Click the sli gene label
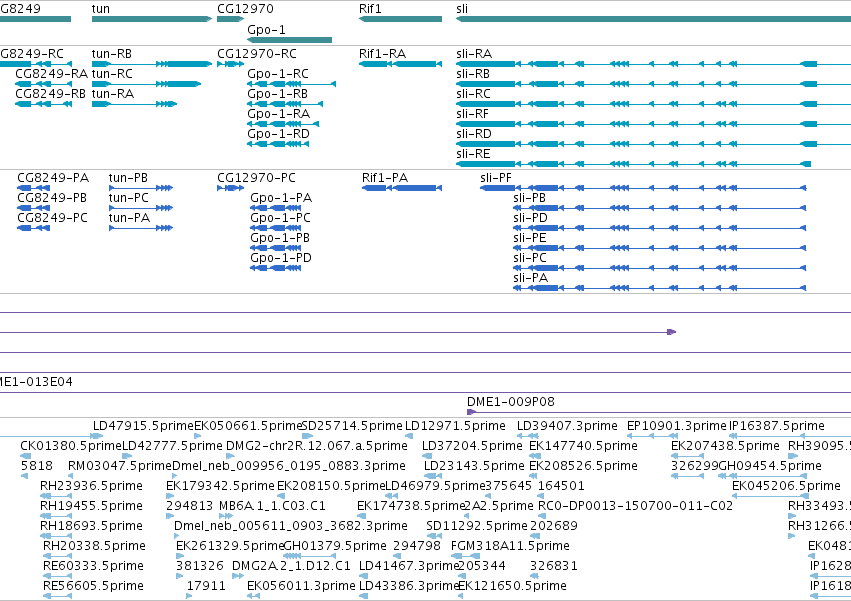The image size is (851, 601). click(x=462, y=9)
